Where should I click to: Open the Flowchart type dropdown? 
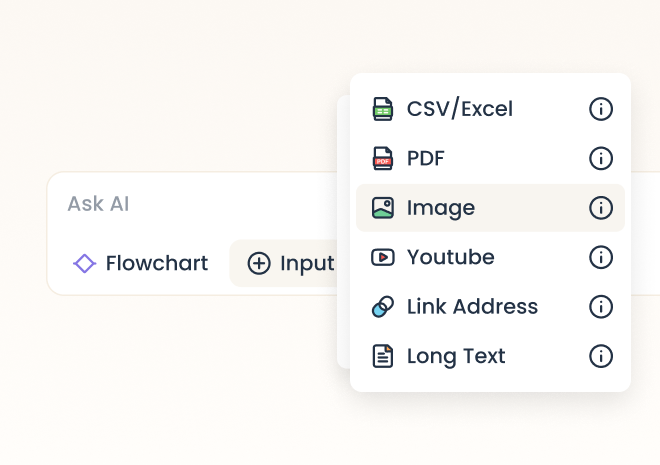coord(141,263)
